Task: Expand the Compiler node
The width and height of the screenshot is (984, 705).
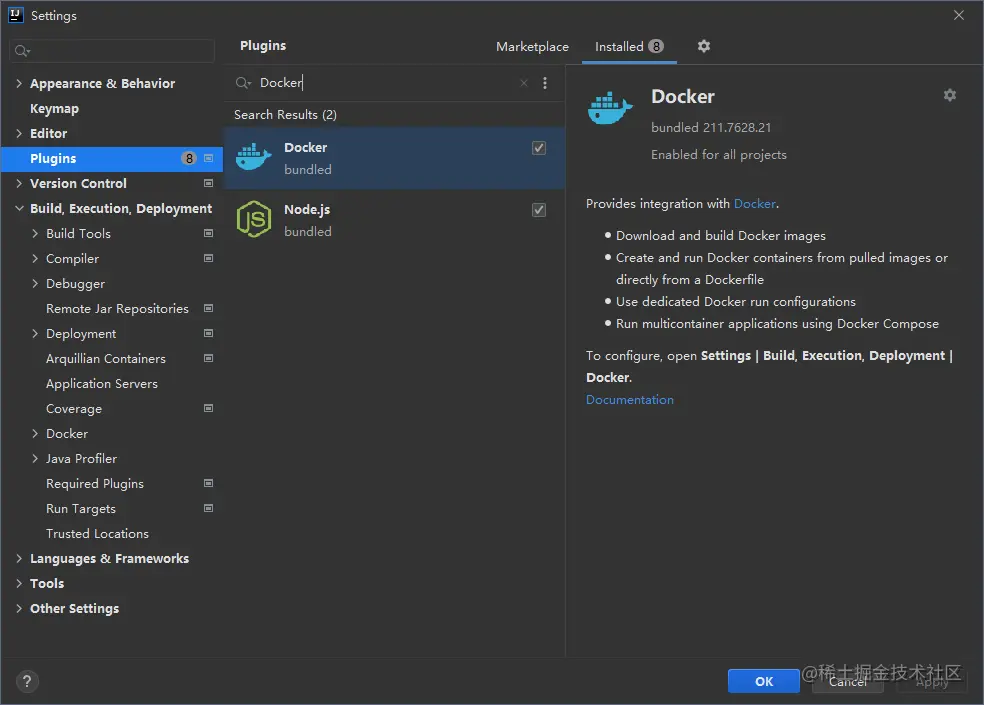Action: coord(35,258)
